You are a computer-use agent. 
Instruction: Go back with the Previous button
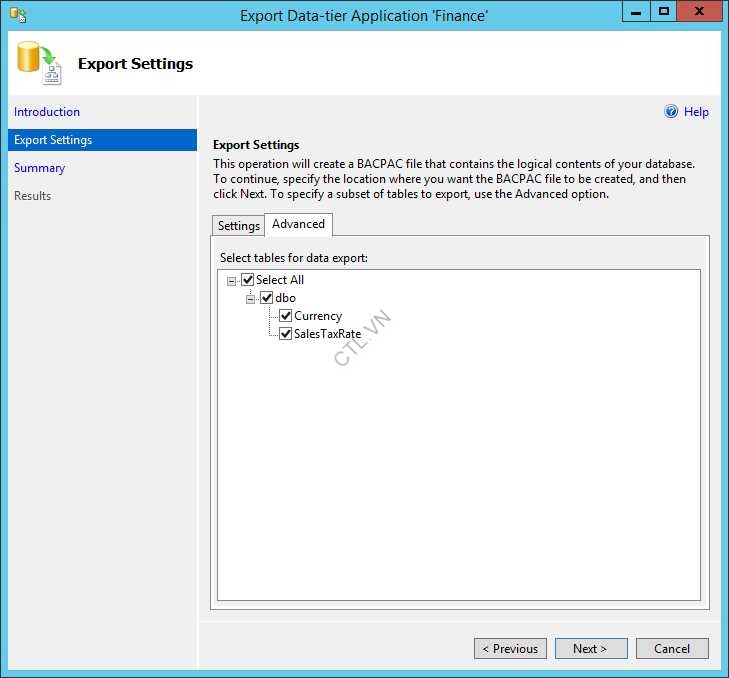pyautogui.click(x=510, y=649)
